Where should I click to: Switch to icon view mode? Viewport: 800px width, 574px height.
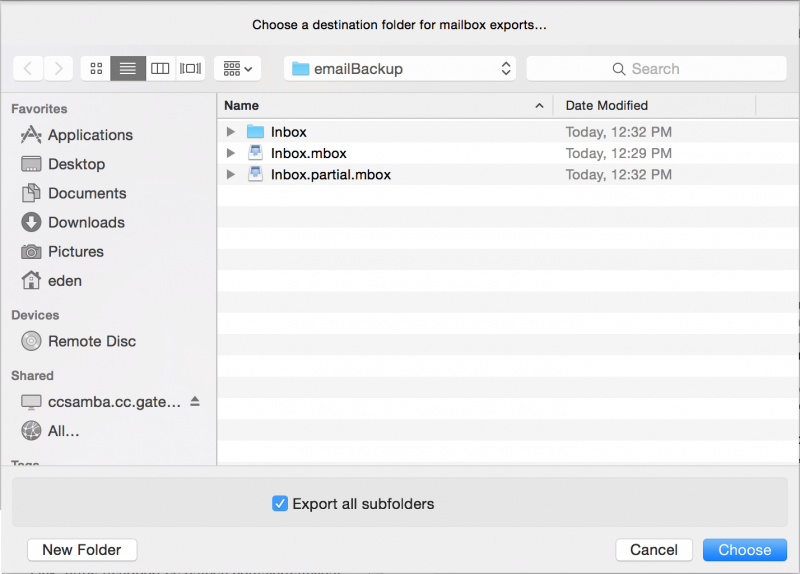point(96,69)
